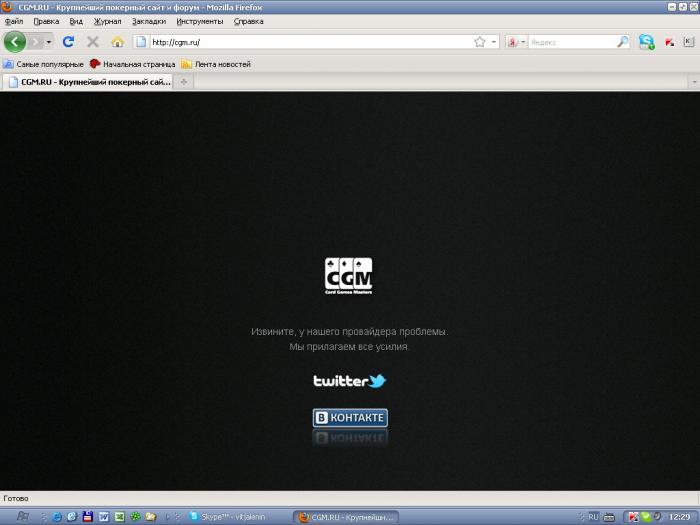
Task: Click the green Back navigation arrow
Action: (15, 42)
